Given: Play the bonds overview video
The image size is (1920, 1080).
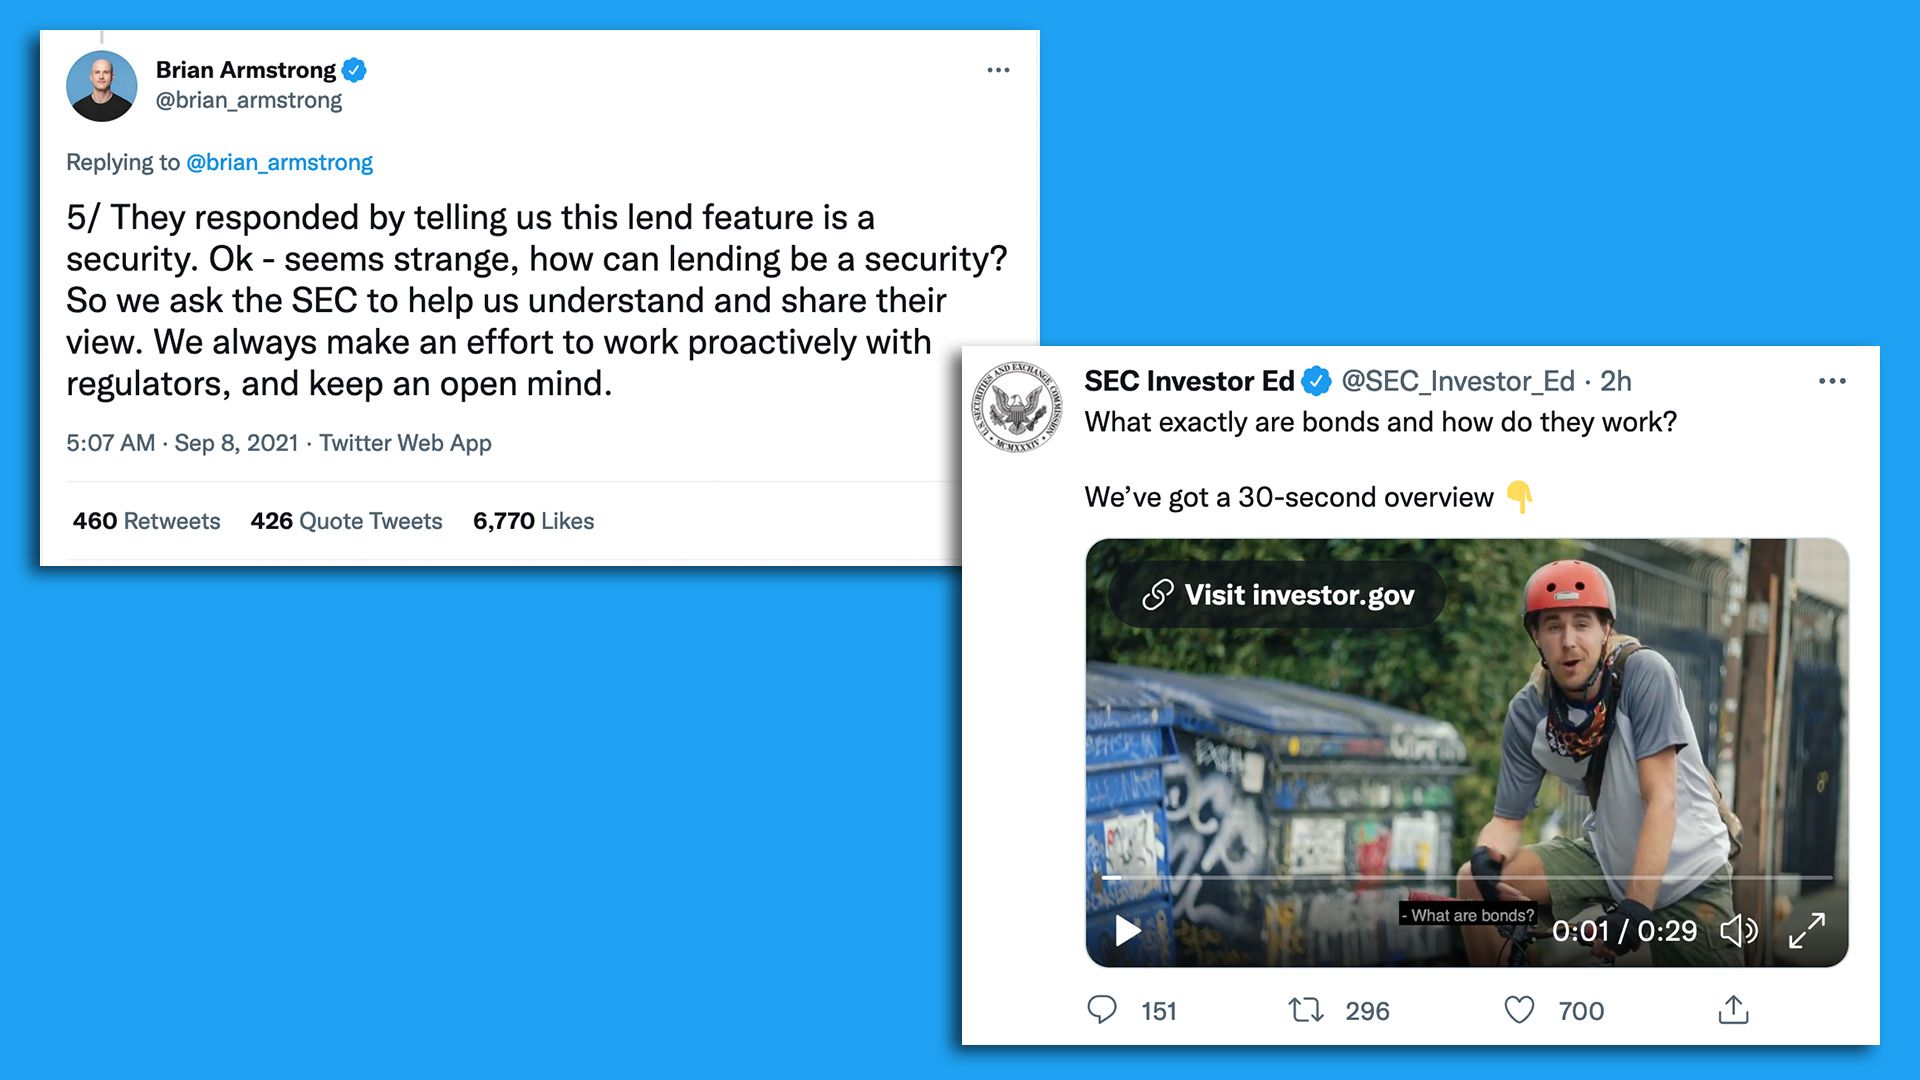Looking at the screenshot, I should point(1128,930).
